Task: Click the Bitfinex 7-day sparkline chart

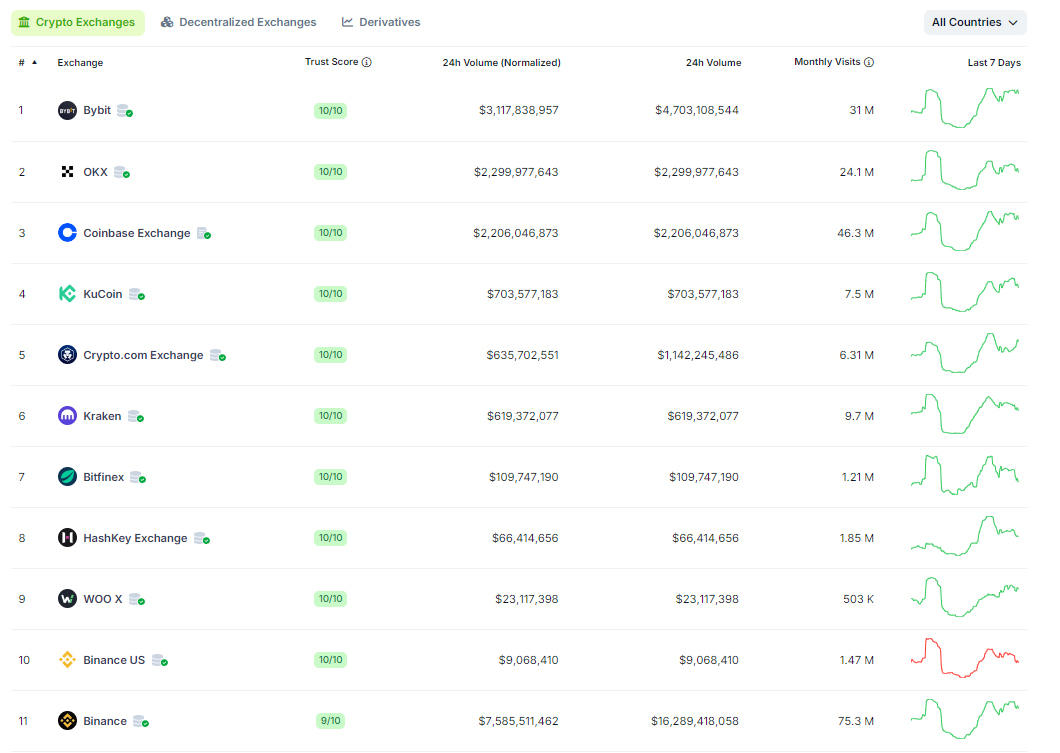Action: coord(965,475)
